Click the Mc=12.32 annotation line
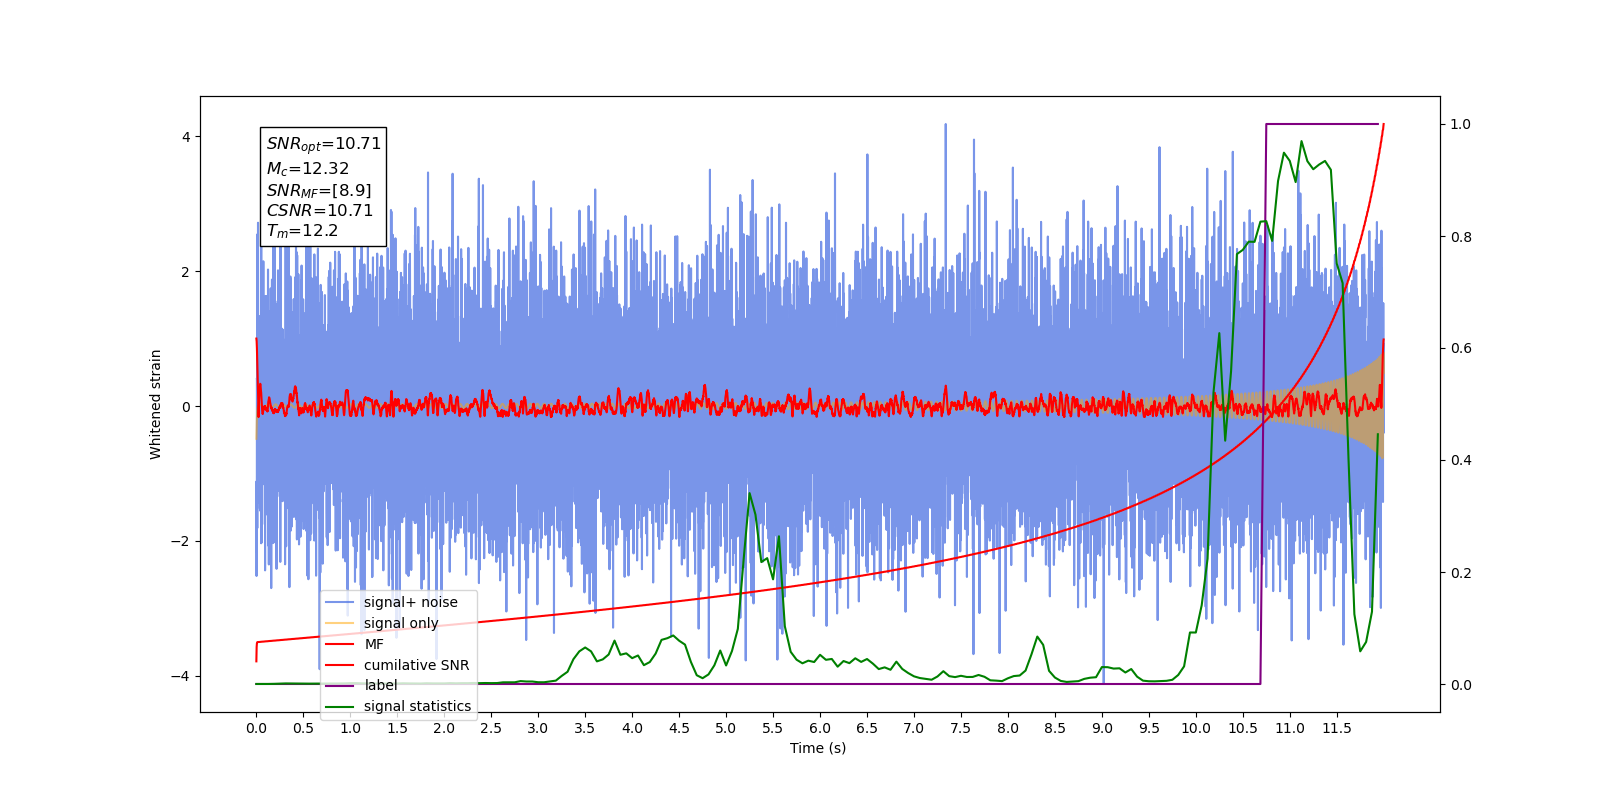Screen dimensions: 1600x800 [307, 169]
